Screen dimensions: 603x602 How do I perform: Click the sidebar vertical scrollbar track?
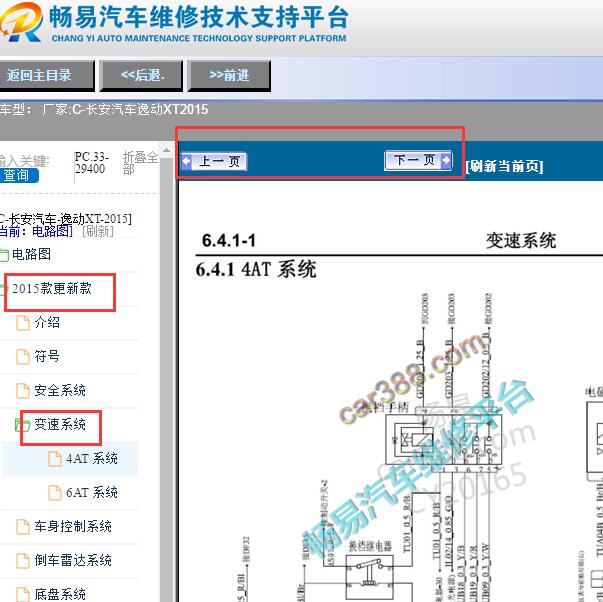click(166, 379)
